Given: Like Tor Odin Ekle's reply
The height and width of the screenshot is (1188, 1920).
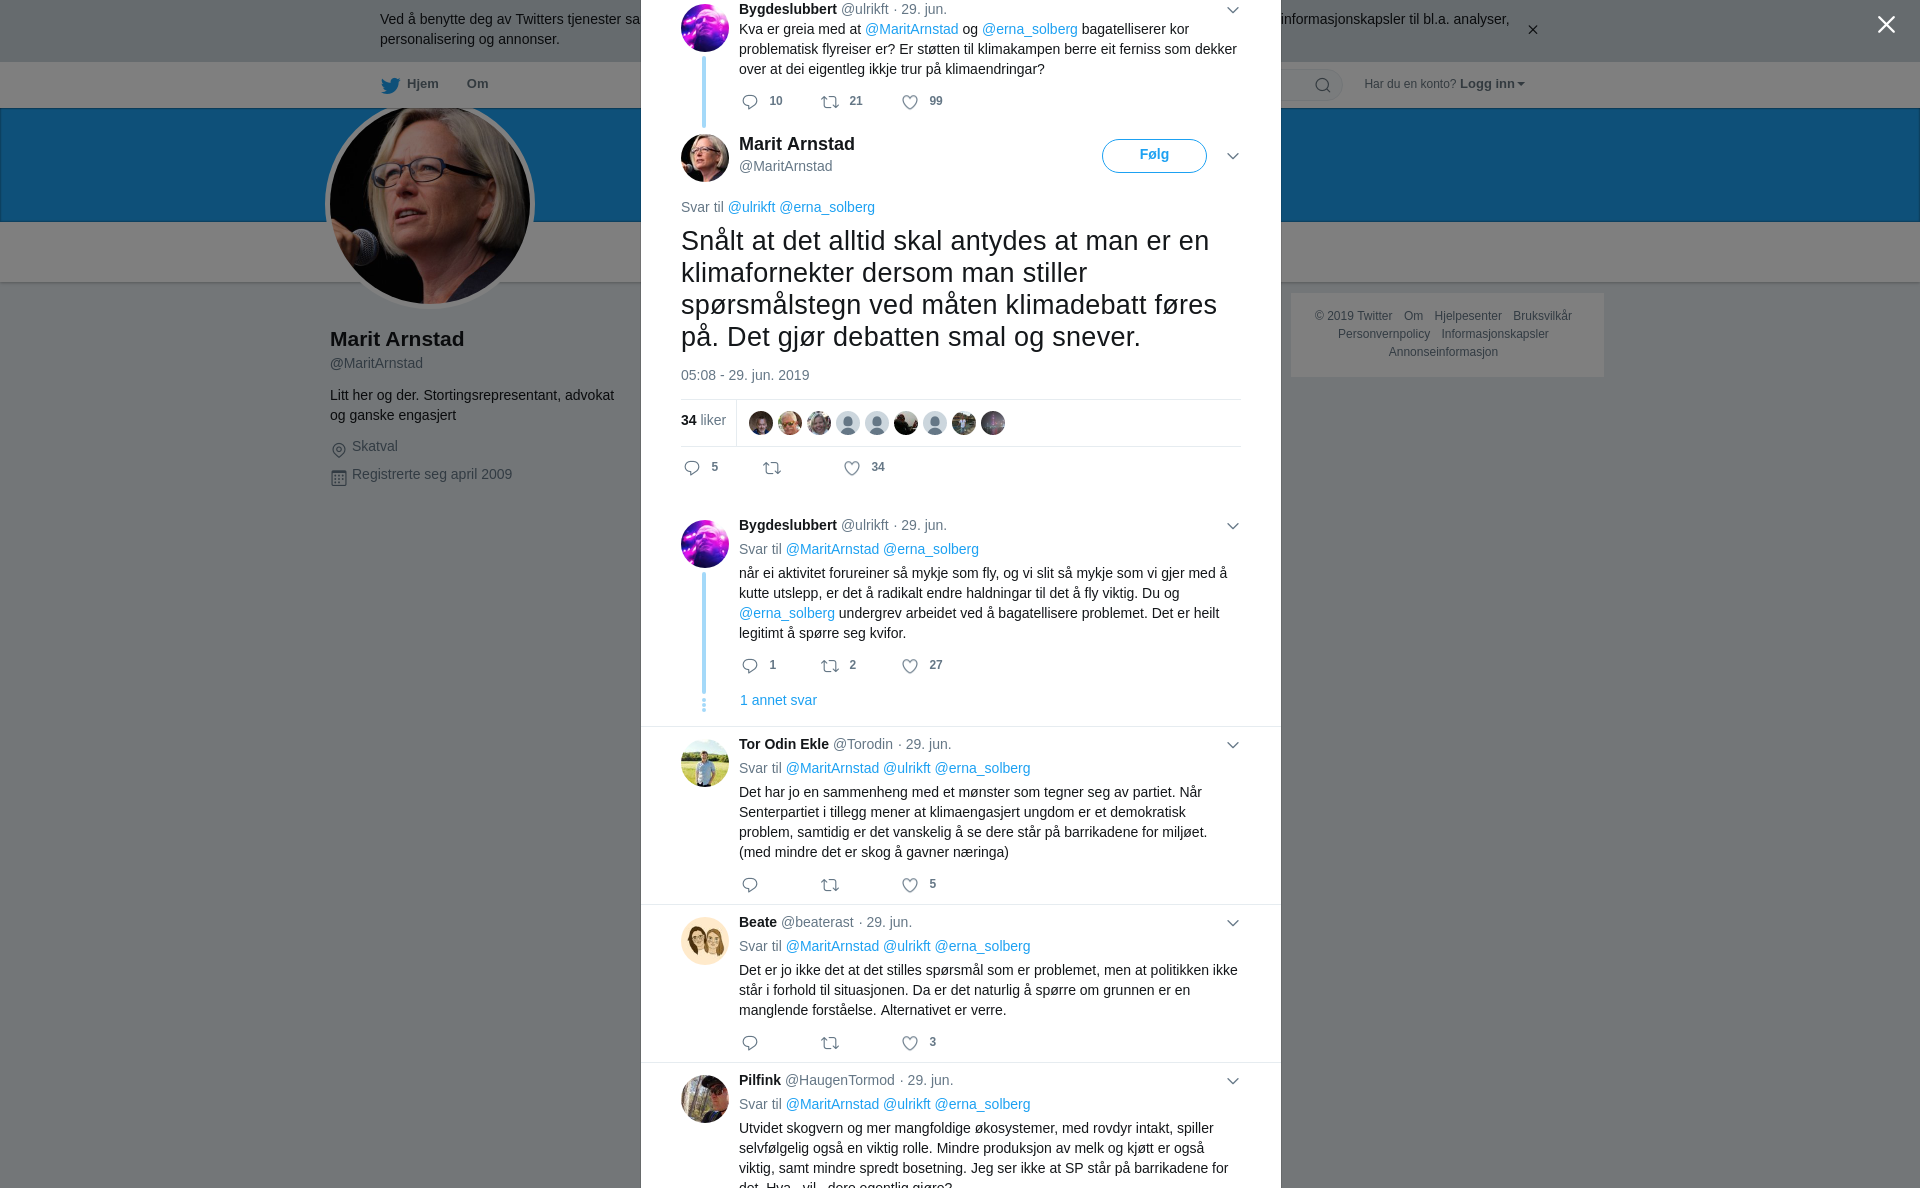Looking at the screenshot, I should click(x=910, y=885).
